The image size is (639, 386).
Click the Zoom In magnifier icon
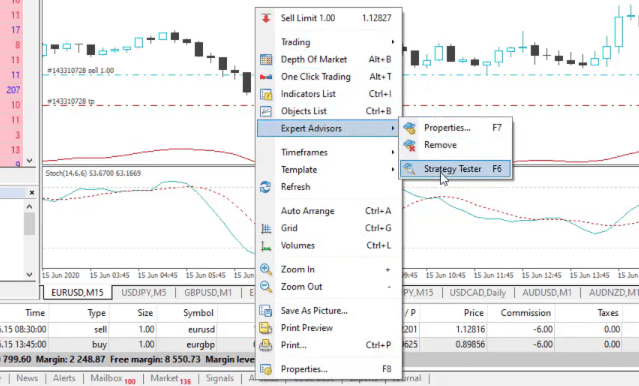click(266, 269)
